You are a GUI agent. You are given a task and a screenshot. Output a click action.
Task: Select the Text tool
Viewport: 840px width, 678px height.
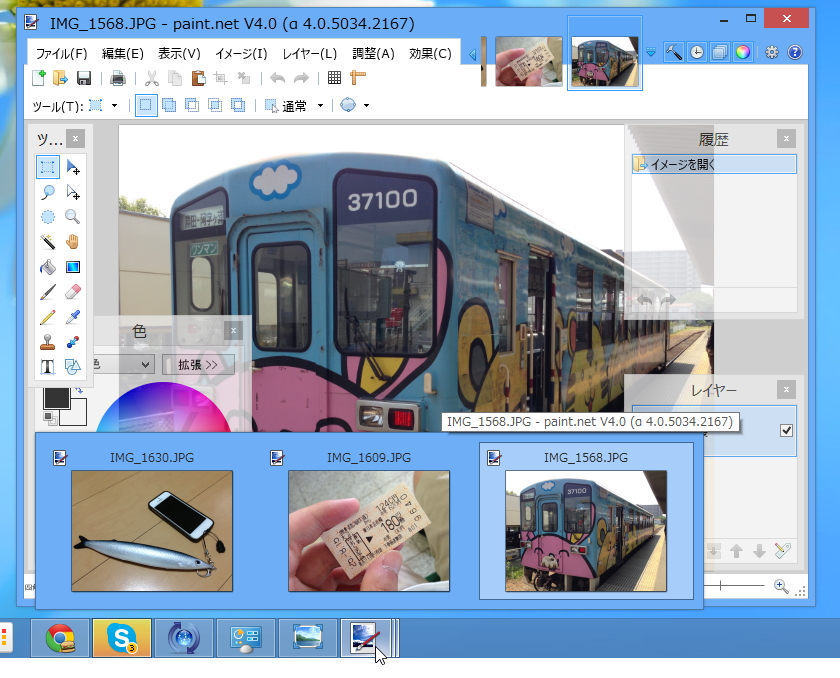[48, 367]
